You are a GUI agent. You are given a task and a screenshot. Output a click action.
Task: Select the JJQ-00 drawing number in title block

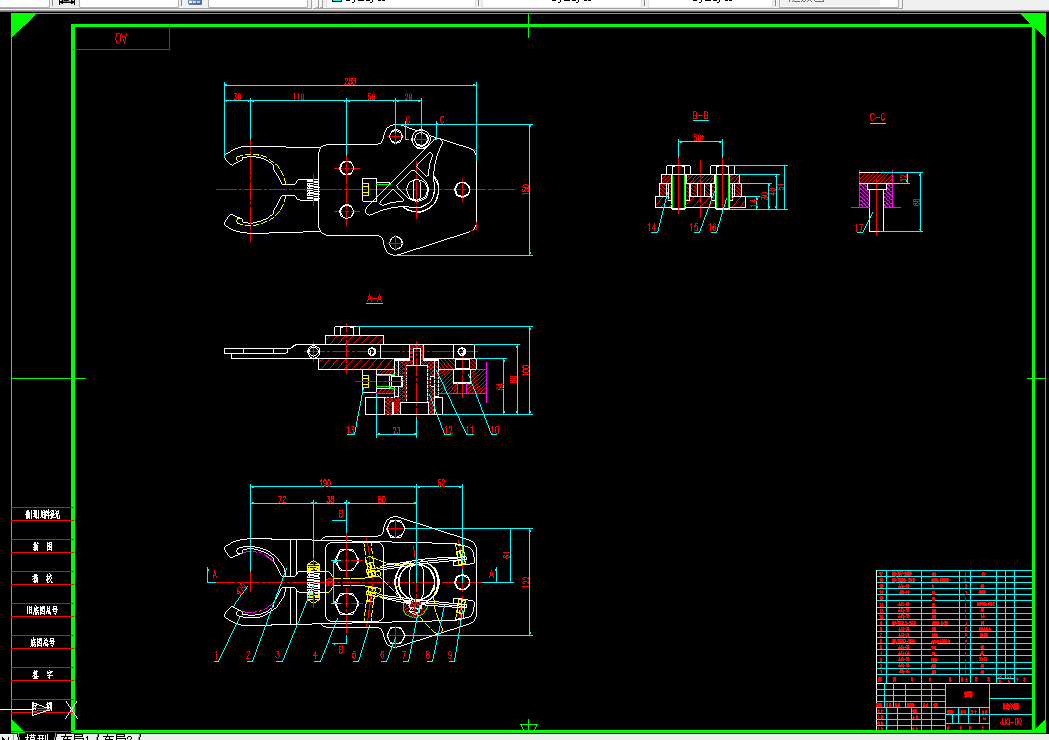pos(1011,722)
